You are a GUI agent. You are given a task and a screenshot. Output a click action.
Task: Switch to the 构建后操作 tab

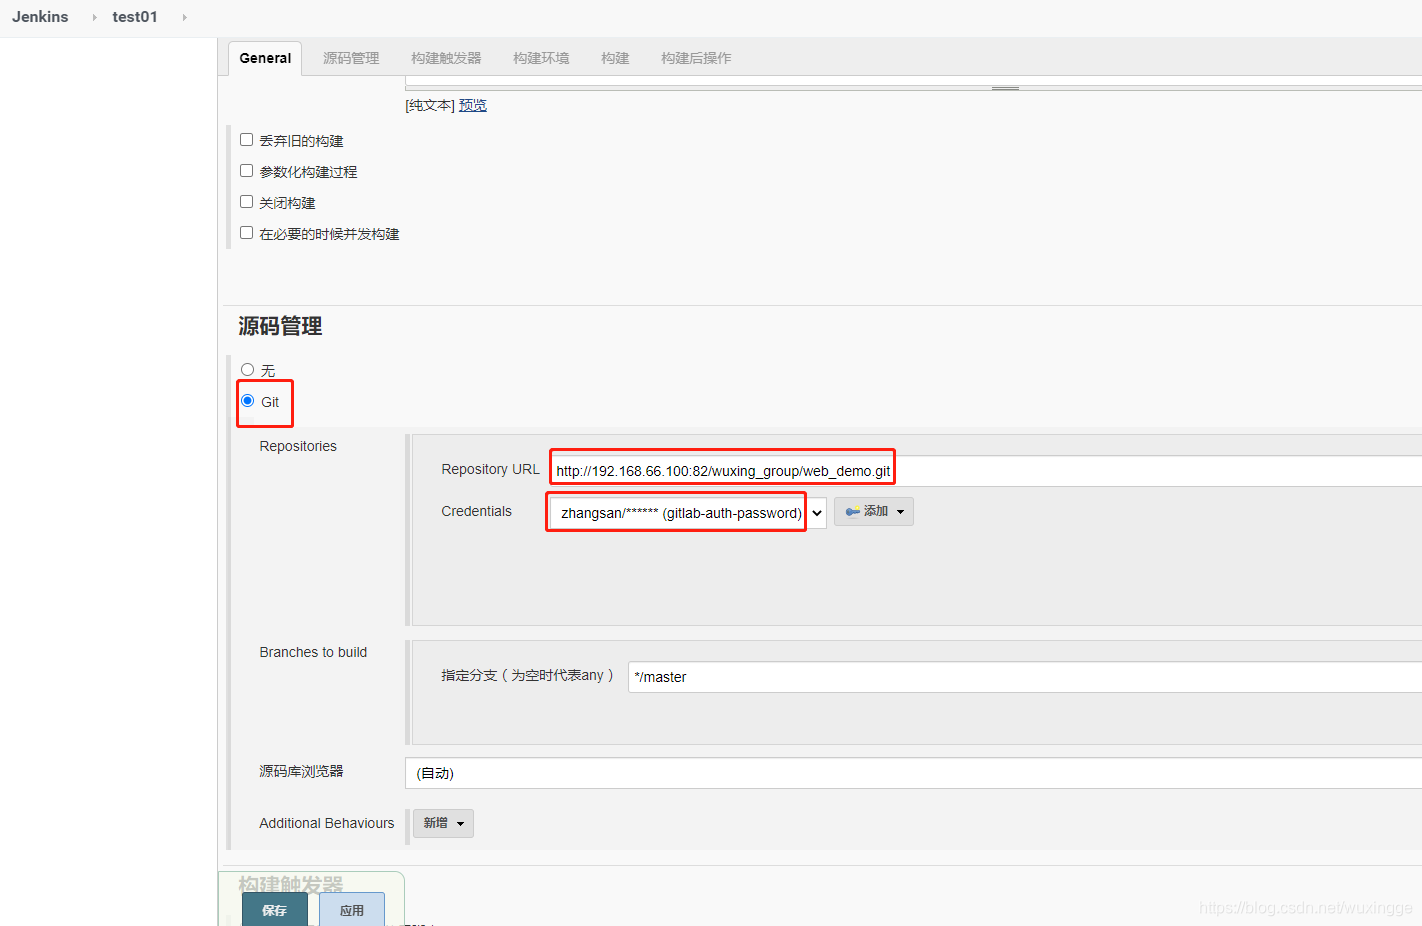pos(696,58)
